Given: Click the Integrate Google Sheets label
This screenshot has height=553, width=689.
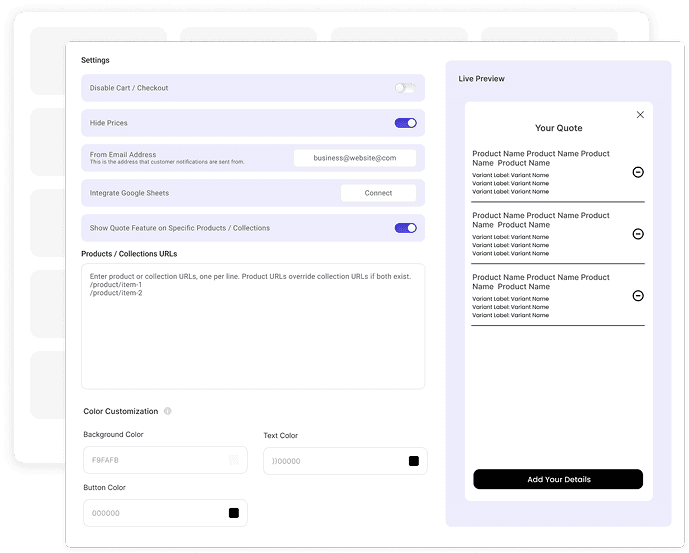Looking at the screenshot, I should (129, 193).
